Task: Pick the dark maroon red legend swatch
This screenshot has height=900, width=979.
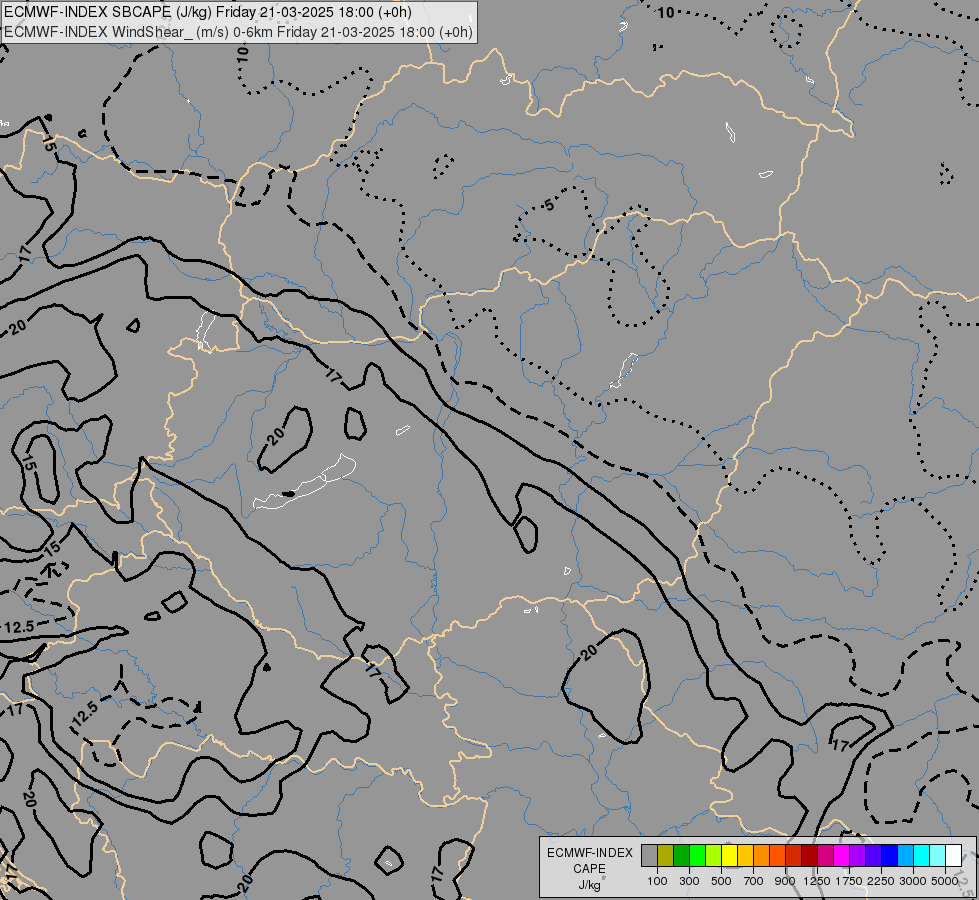Action: point(810,855)
